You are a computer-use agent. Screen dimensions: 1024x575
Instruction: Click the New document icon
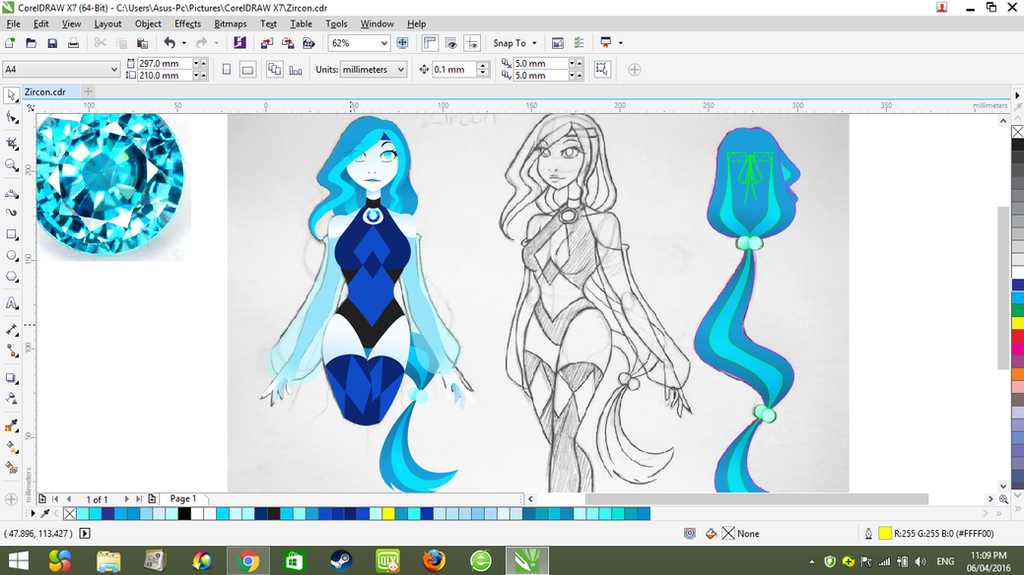(10, 43)
